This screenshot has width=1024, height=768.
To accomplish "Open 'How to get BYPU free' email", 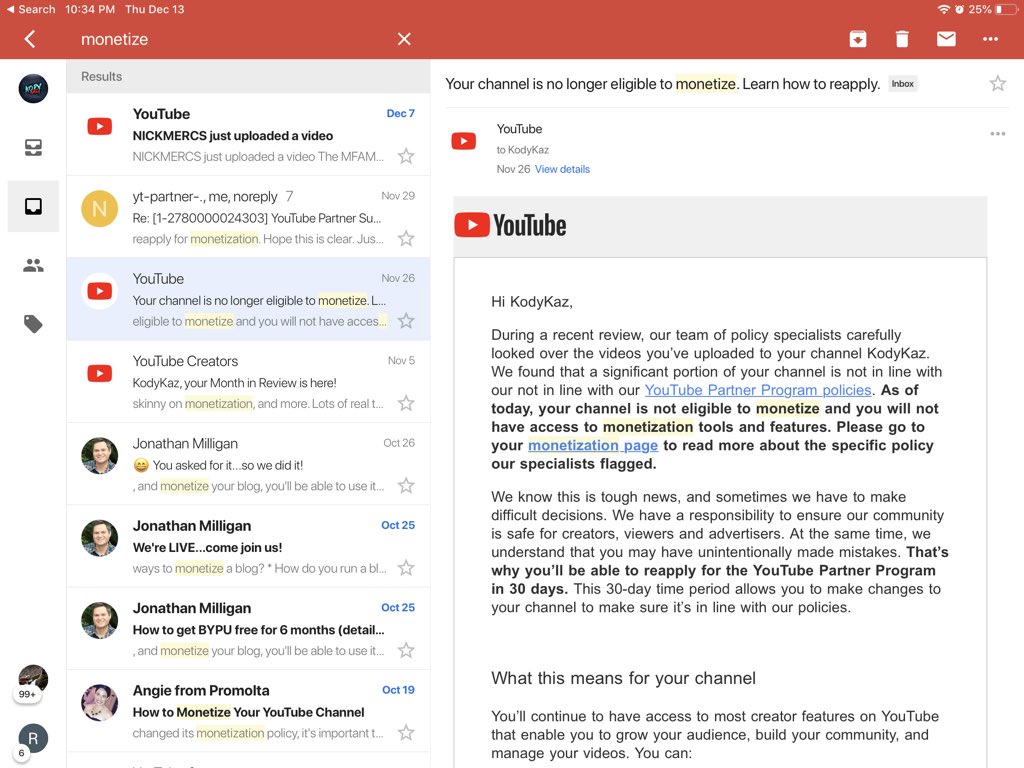I will (248, 628).
